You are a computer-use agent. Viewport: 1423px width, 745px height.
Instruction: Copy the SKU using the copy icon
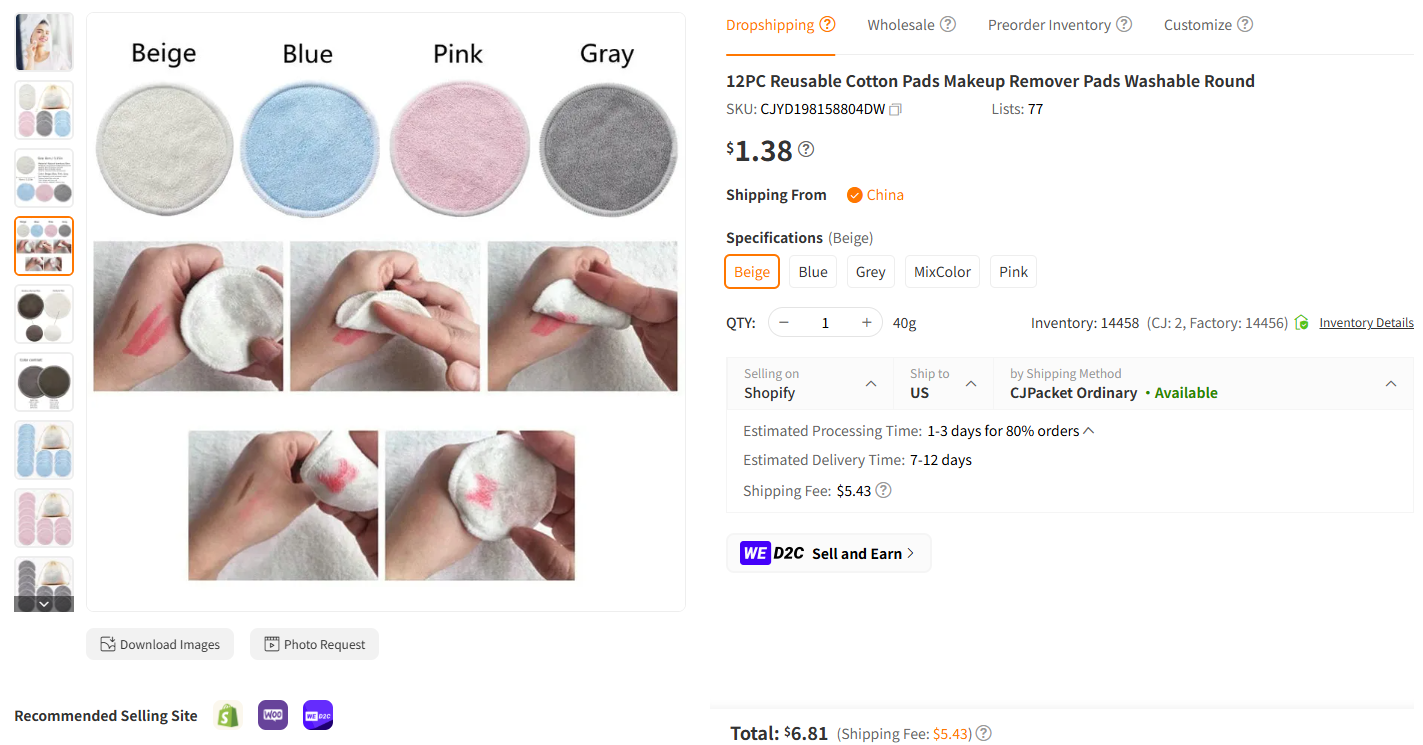tap(895, 109)
